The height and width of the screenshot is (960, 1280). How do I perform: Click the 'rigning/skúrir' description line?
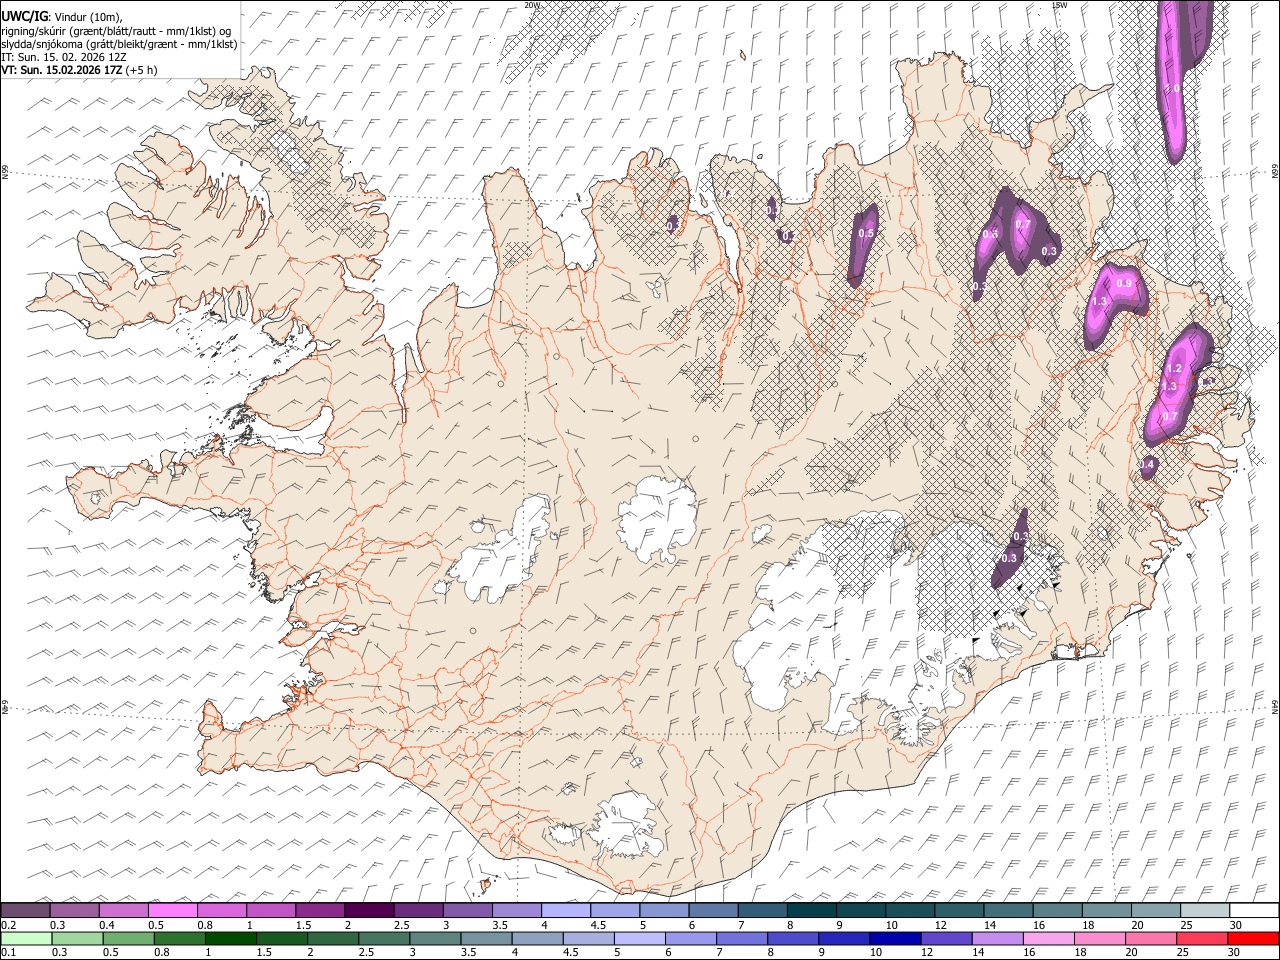(x=116, y=31)
